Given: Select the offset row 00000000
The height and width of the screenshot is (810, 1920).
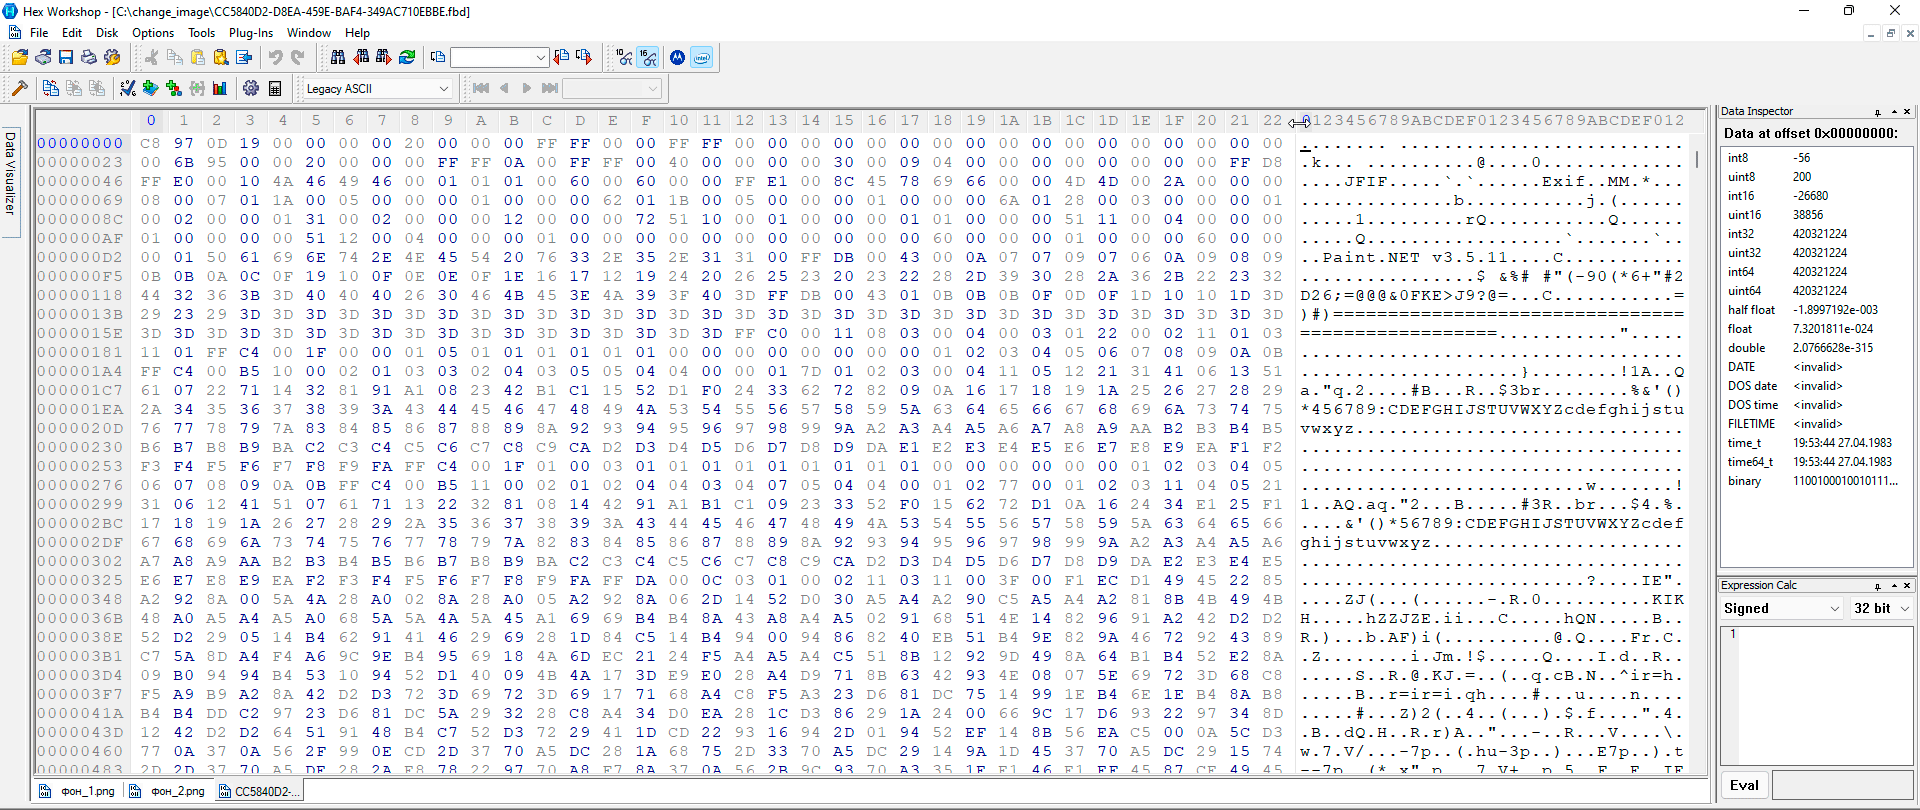Looking at the screenshot, I should [x=81, y=143].
